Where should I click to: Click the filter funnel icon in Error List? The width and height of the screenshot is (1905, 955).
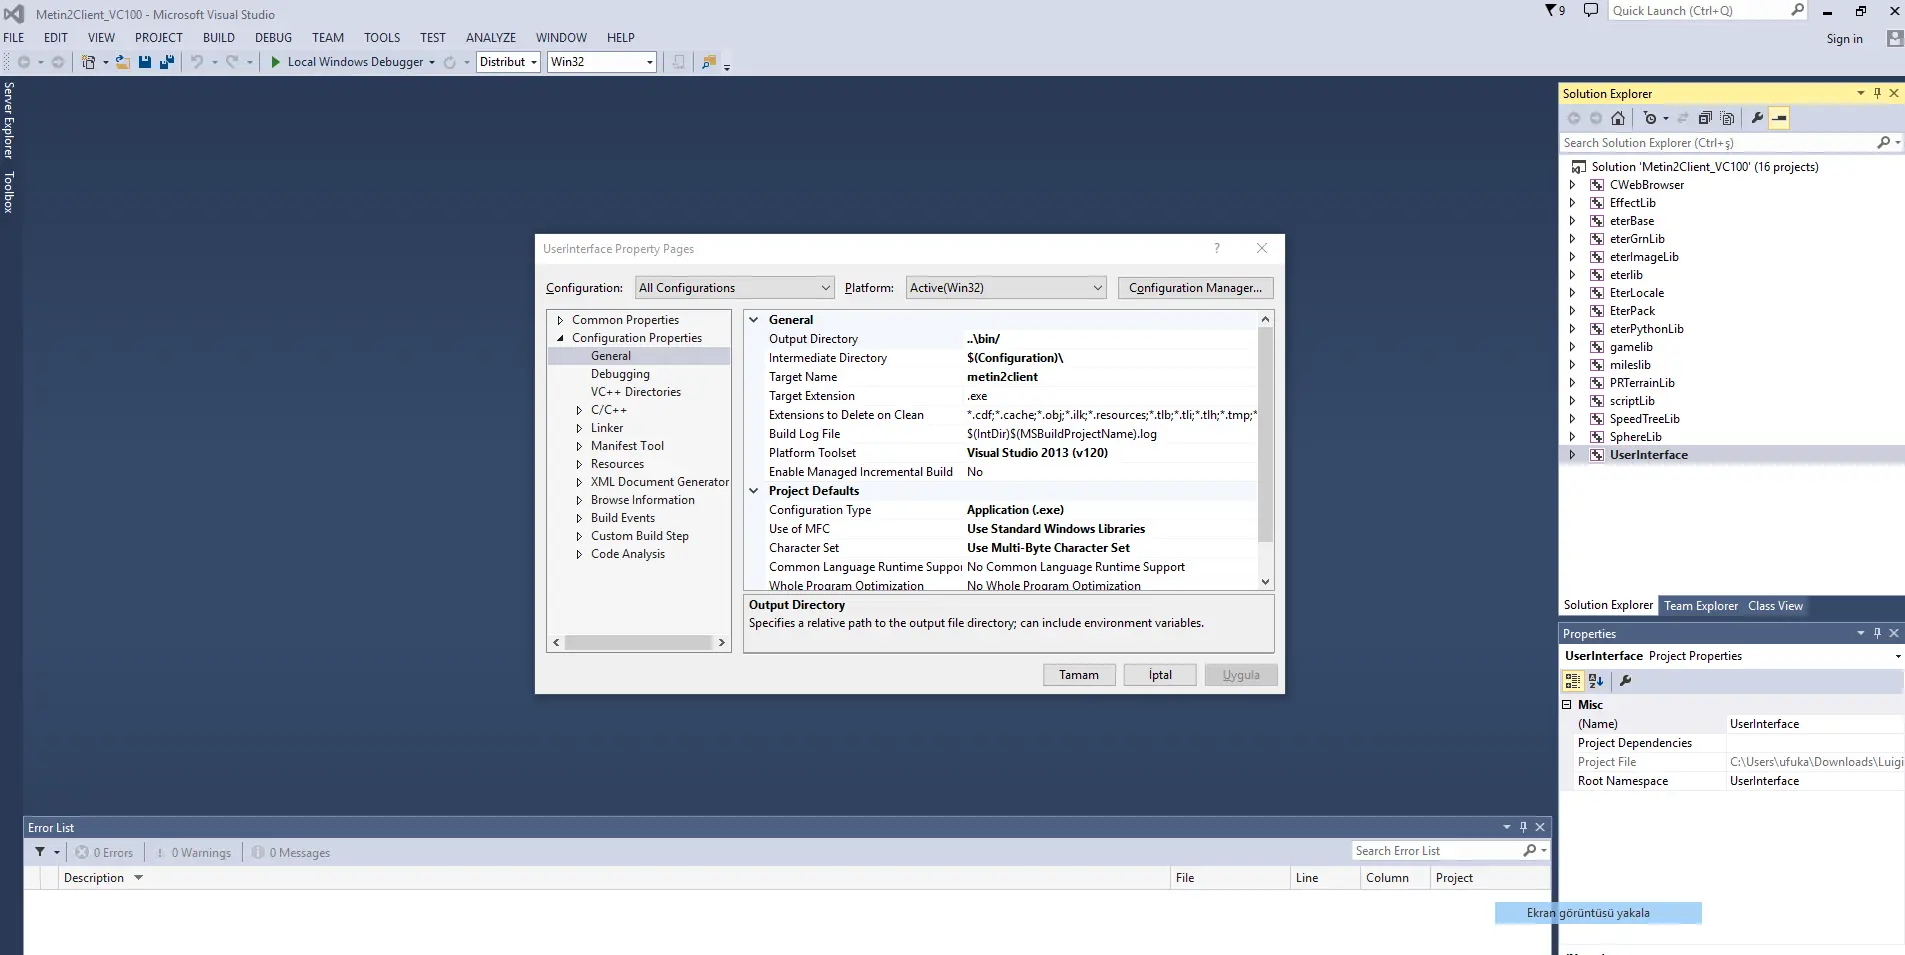(x=40, y=852)
